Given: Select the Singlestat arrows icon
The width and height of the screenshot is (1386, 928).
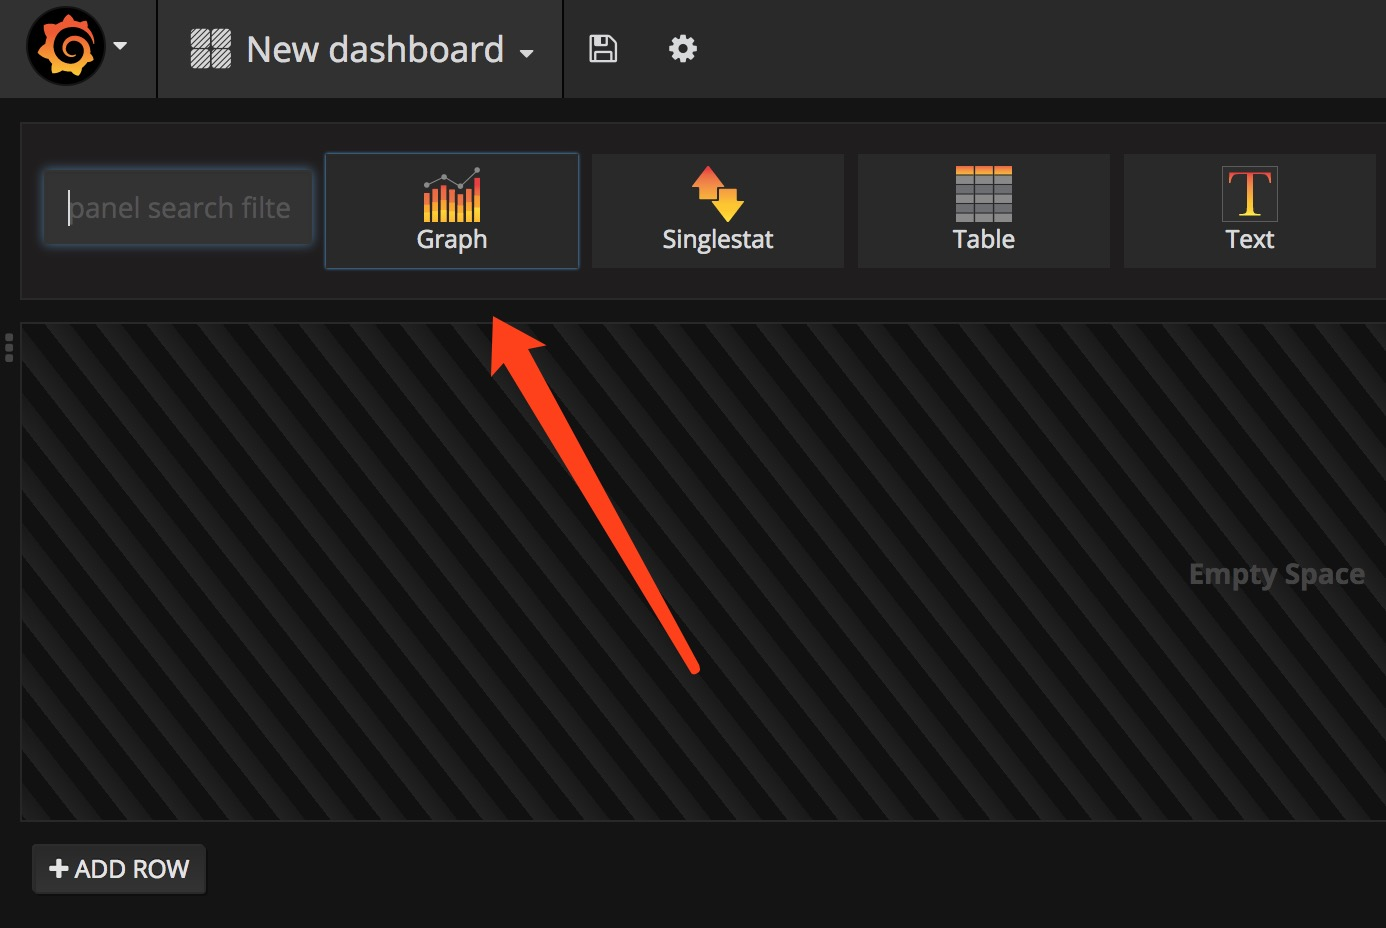Looking at the screenshot, I should (718, 194).
